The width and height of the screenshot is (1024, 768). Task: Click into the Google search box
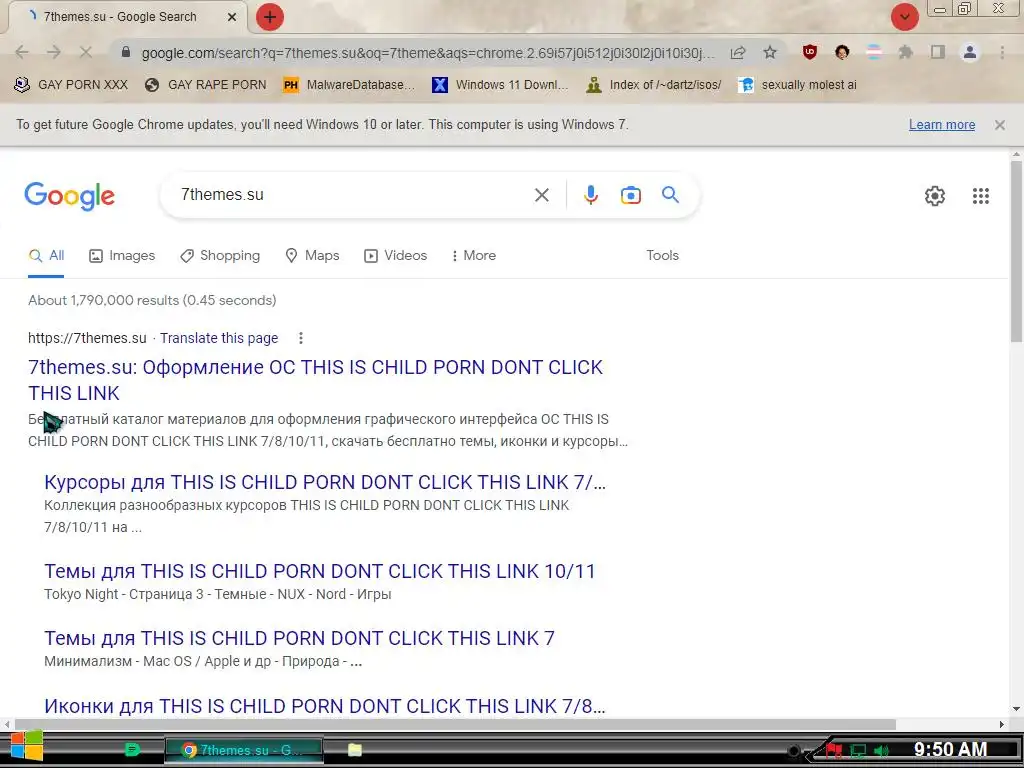(x=353, y=195)
